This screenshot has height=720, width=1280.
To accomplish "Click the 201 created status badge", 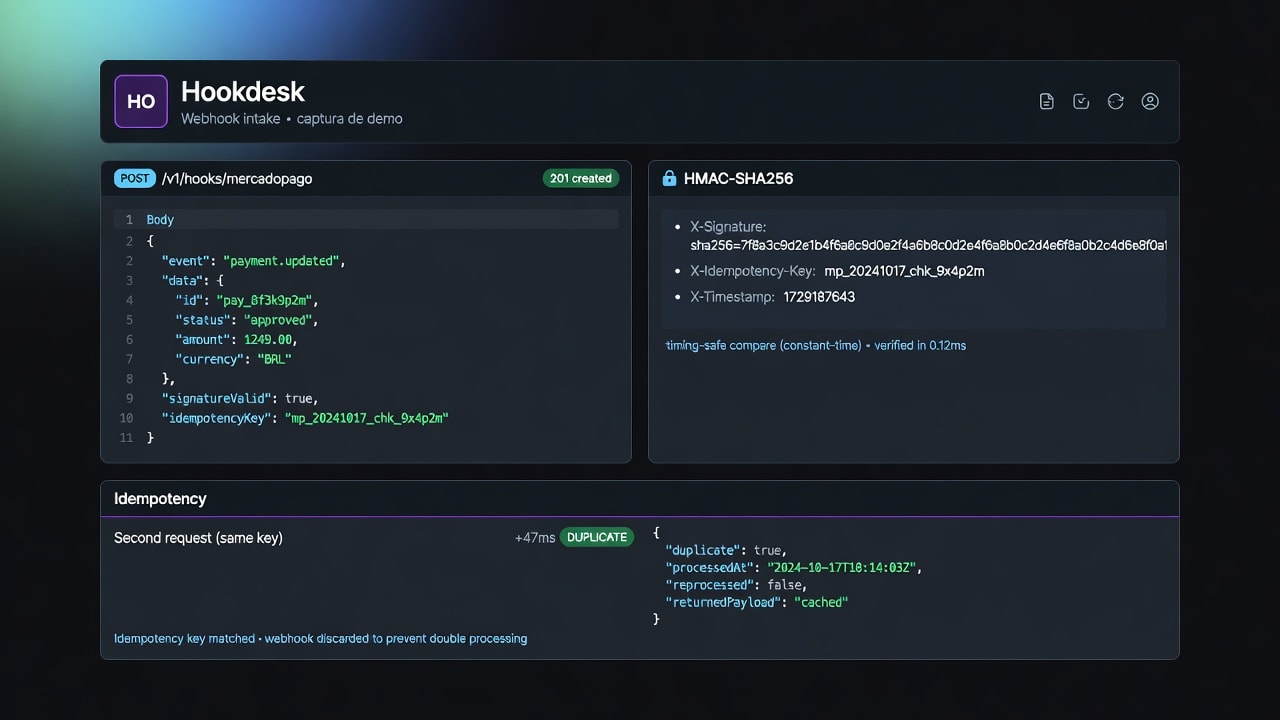I will 581,178.
